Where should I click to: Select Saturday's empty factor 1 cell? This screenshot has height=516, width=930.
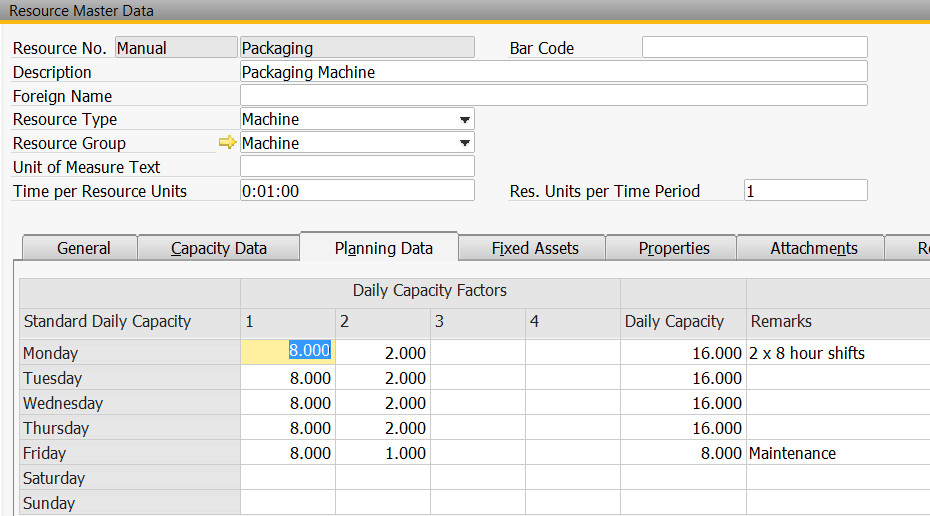click(287, 478)
